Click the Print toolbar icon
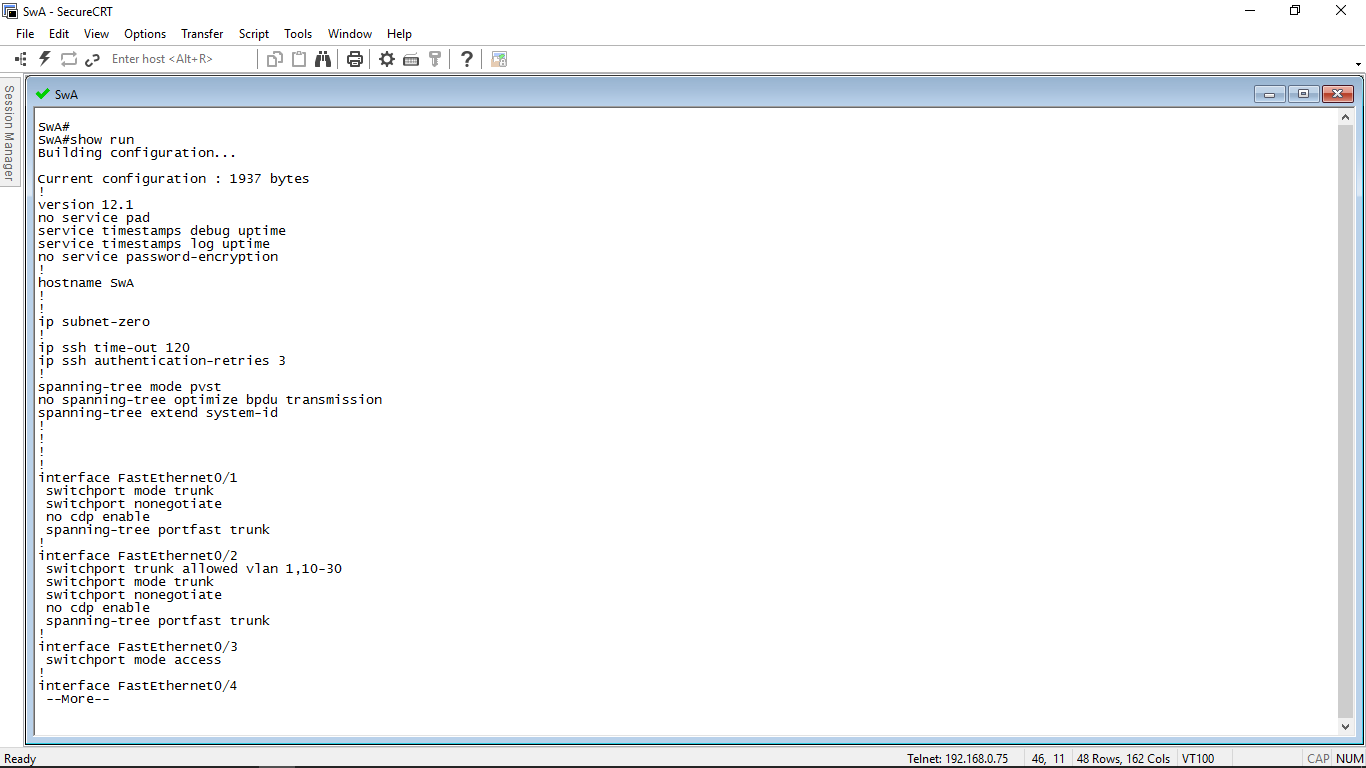Image resolution: width=1366 pixels, height=768 pixels. tap(355, 59)
